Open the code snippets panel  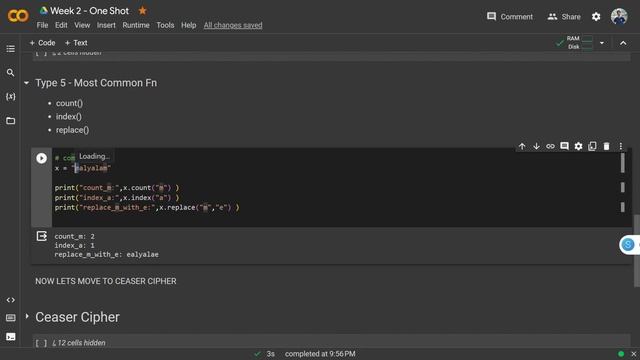[11, 300]
